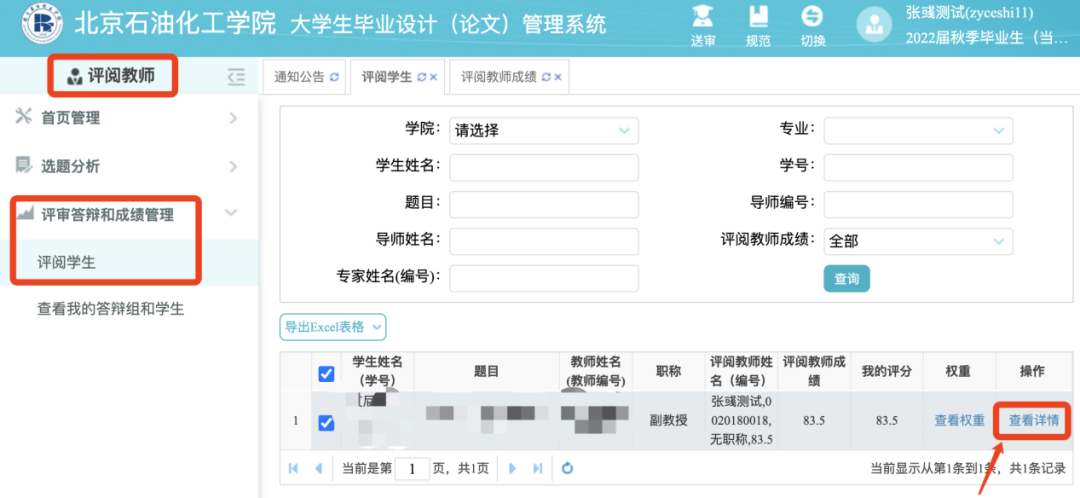Refresh the 通知公告 tab via its icon
The height and width of the screenshot is (498, 1080).
(x=335, y=77)
